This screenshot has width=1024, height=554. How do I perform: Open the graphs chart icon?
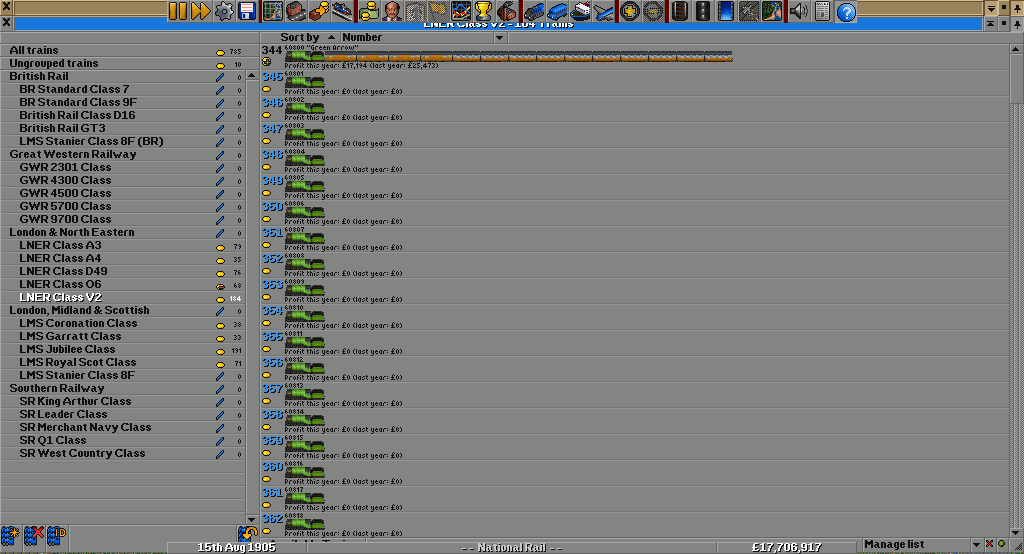point(461,11)
